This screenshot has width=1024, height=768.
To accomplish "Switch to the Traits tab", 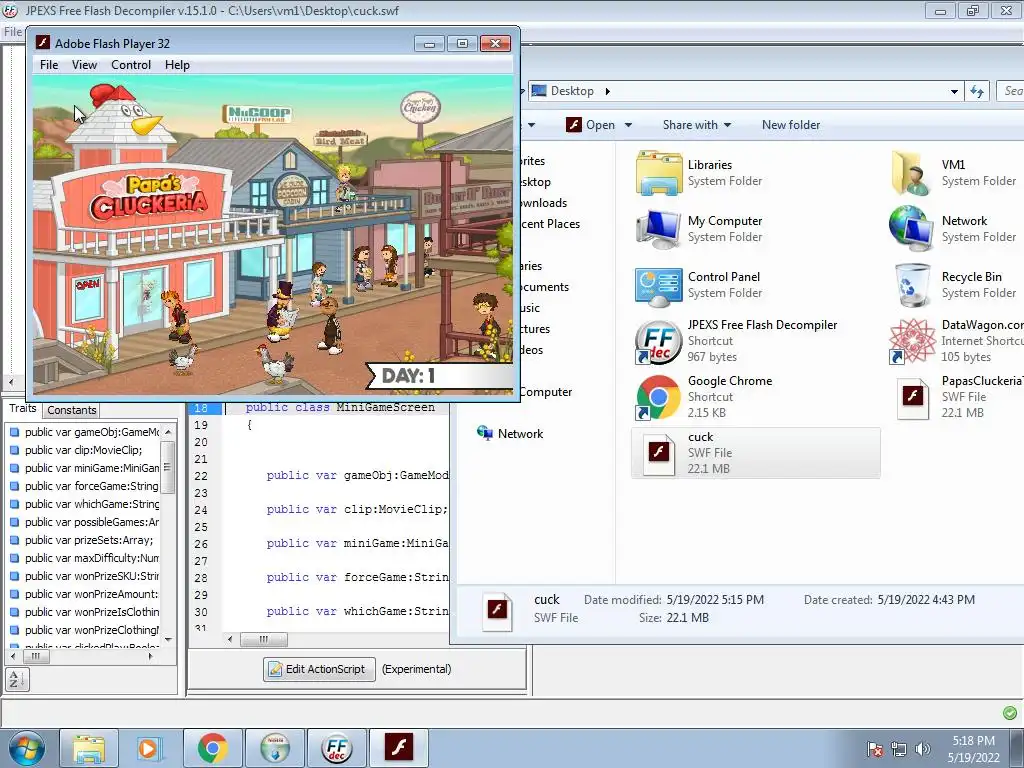I will click(x=23, y=408).
